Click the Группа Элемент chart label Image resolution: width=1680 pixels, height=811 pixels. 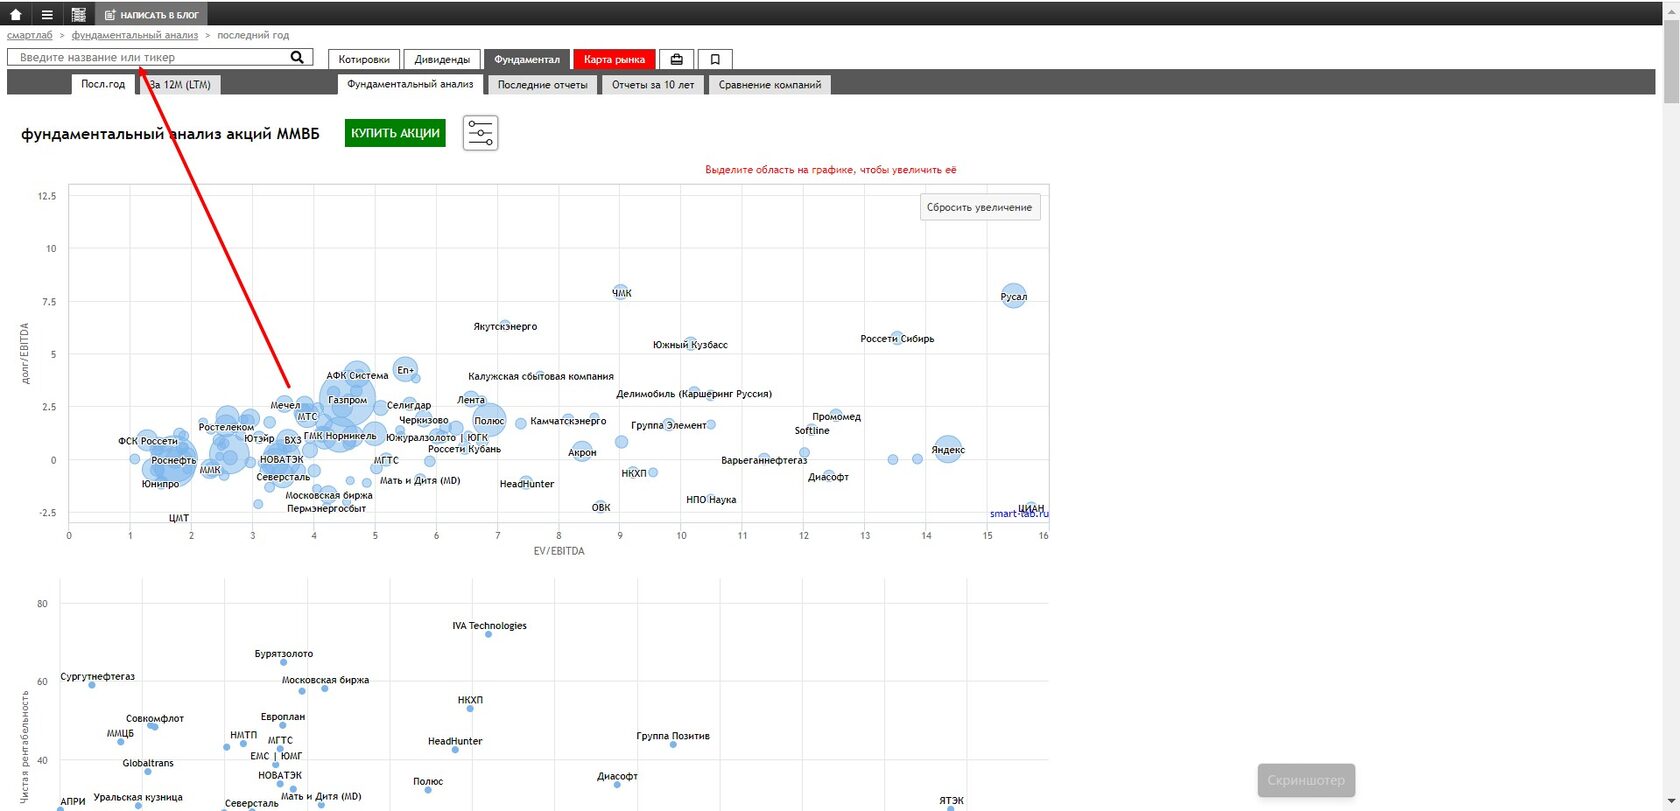pos(669,426)
